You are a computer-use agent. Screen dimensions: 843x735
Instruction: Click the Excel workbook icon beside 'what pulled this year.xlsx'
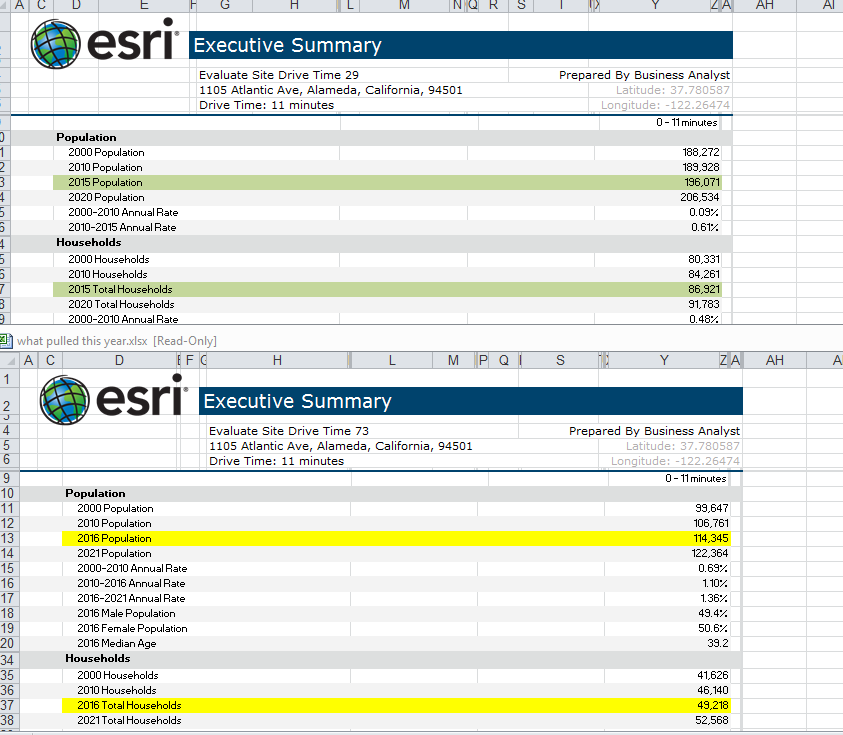pyautogui.click(x=6, y=341)
